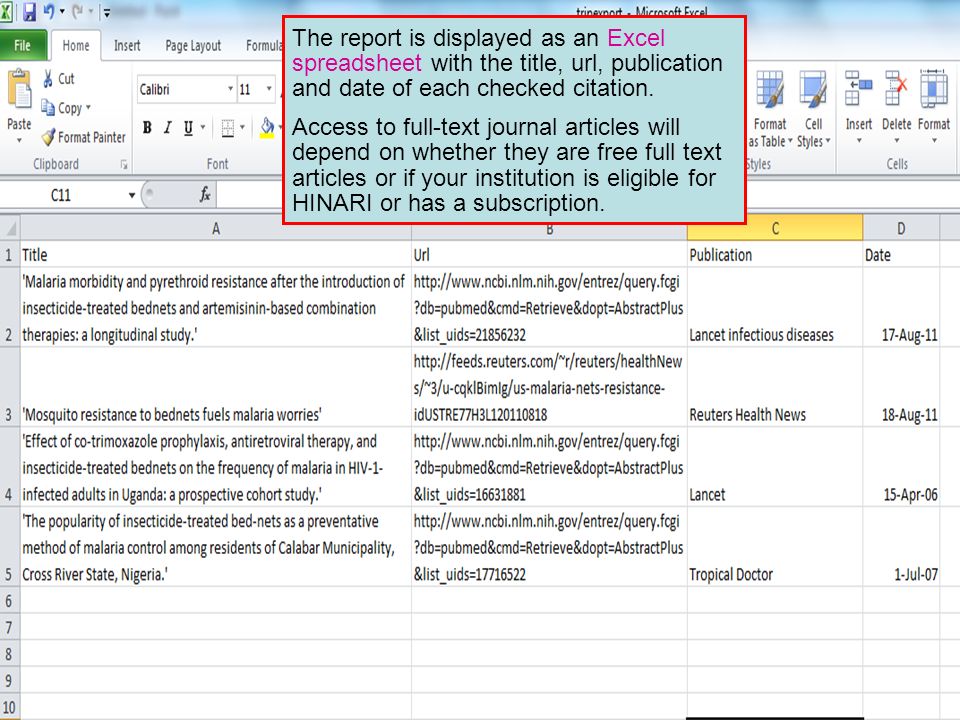Viewport: 960px width, 720px height.
Task: Expand the Paste options arrow
Action: (19, 141)
